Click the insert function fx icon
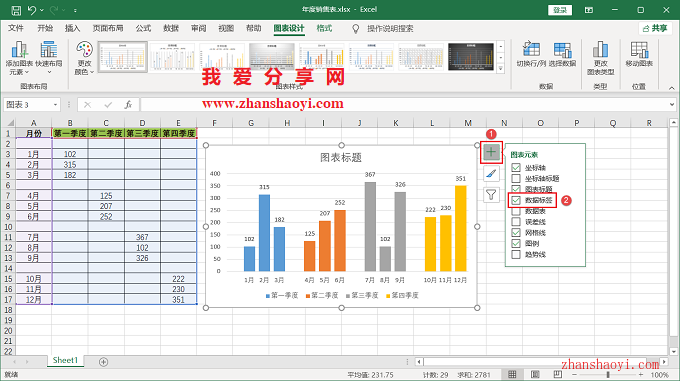 tap(128, 104)
